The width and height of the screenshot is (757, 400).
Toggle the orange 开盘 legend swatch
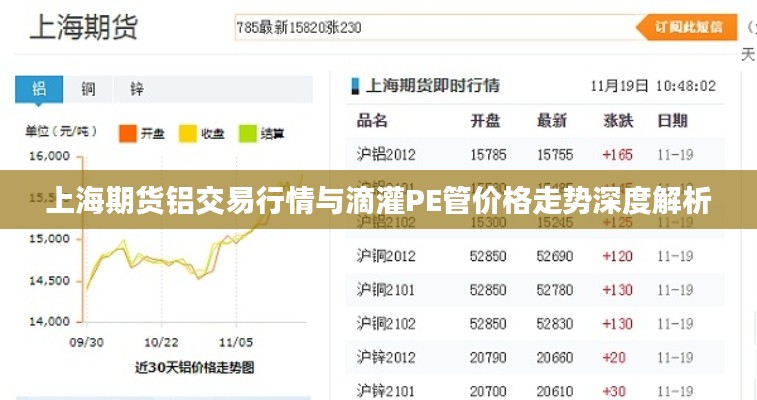pyautogui.click(x=128, y=132)
